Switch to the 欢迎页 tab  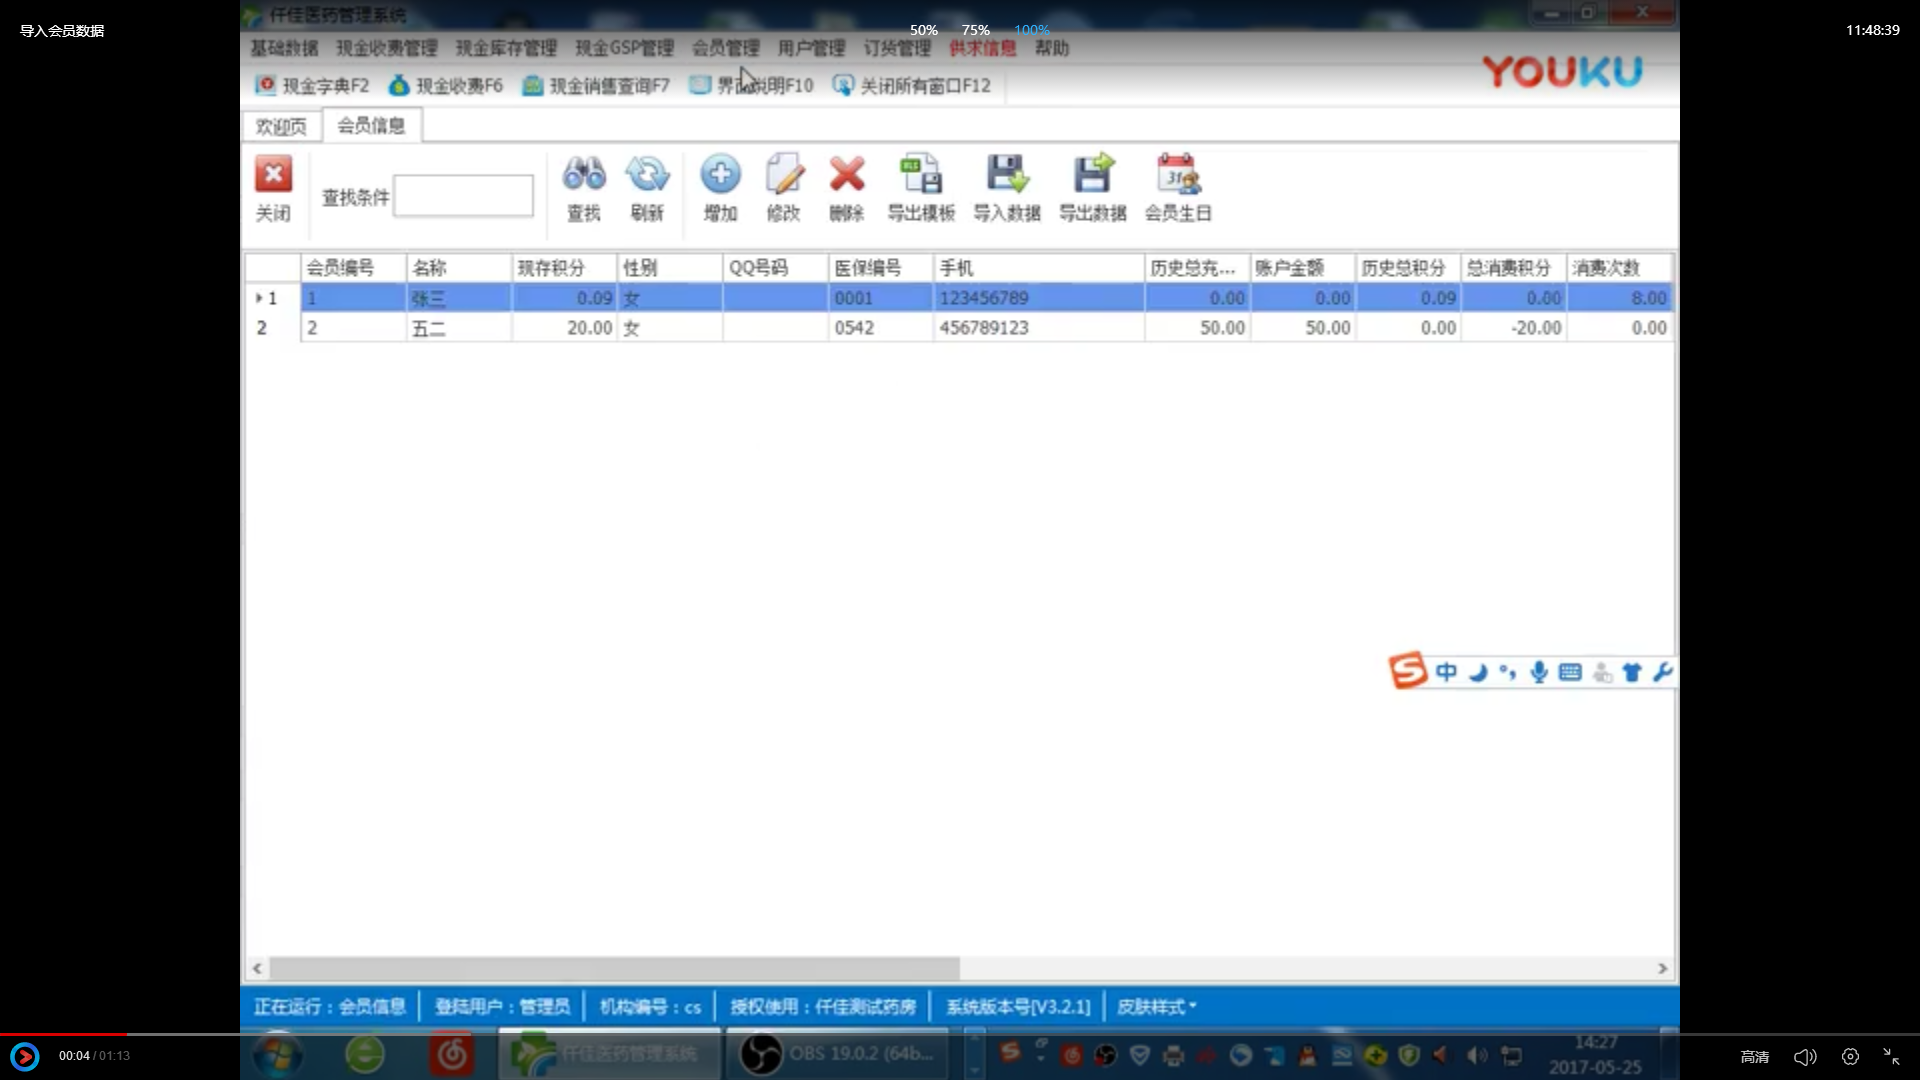(281, 126)
